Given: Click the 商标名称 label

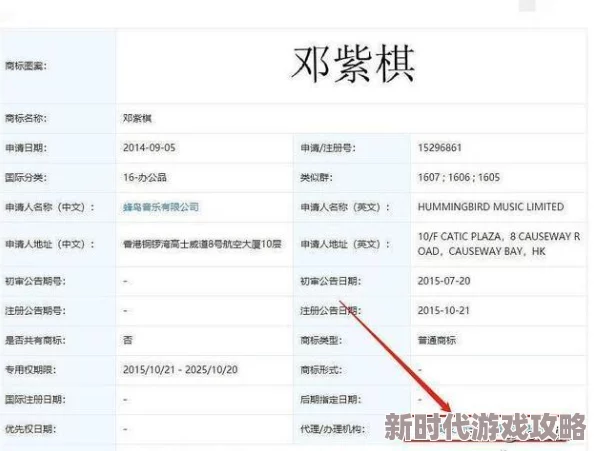Looking at the screenshot, I should click(x=26, y=119).
